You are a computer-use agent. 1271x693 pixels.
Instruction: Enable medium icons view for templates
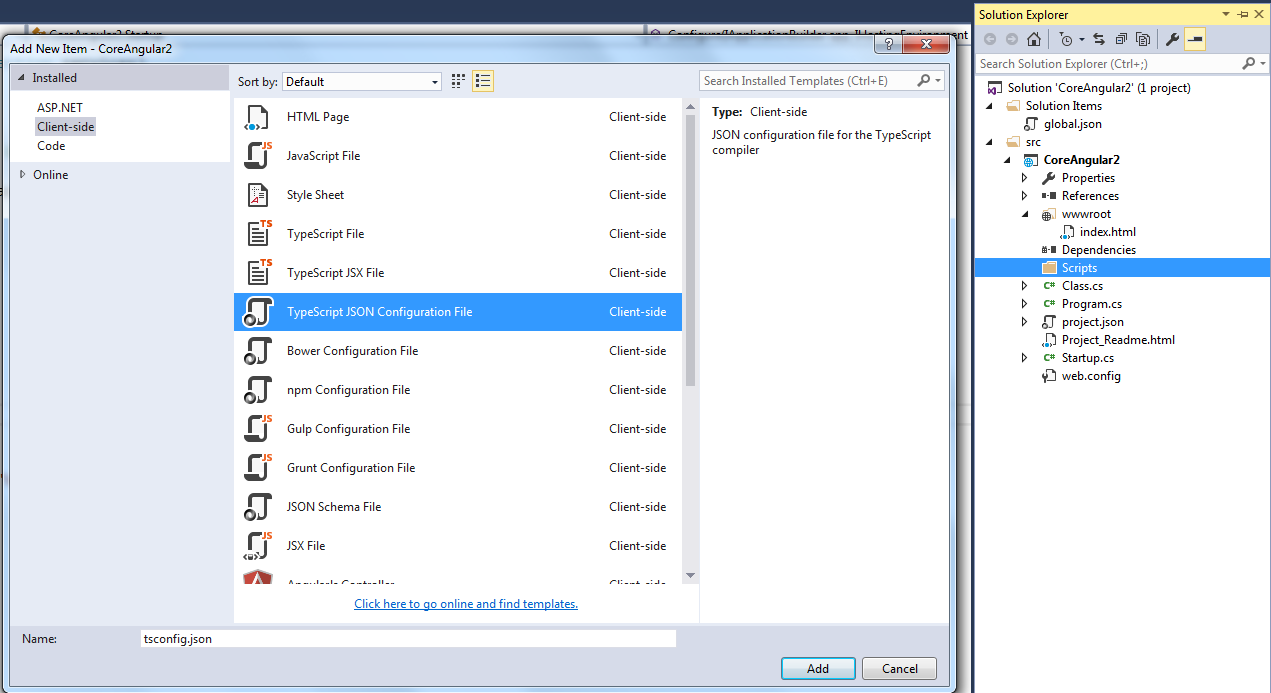(x=458, y=81)
